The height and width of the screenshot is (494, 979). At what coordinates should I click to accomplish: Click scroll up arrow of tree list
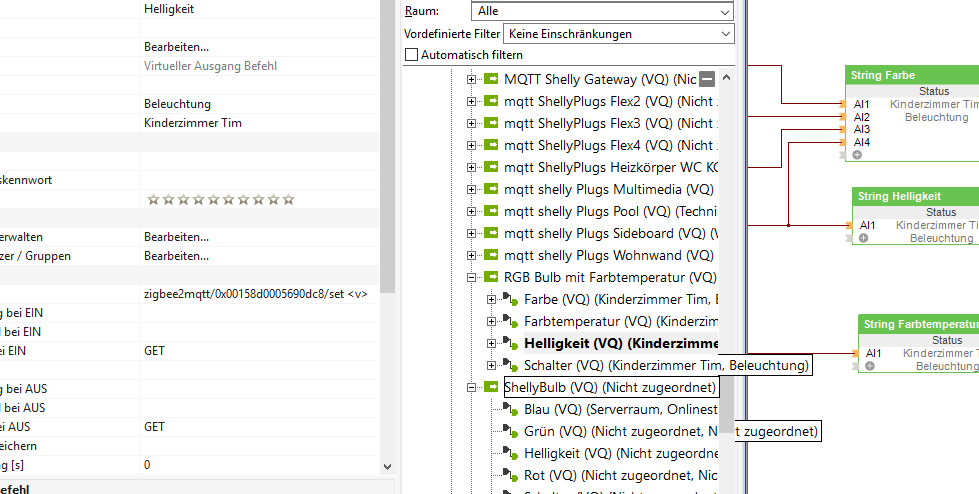coord(726,78)
